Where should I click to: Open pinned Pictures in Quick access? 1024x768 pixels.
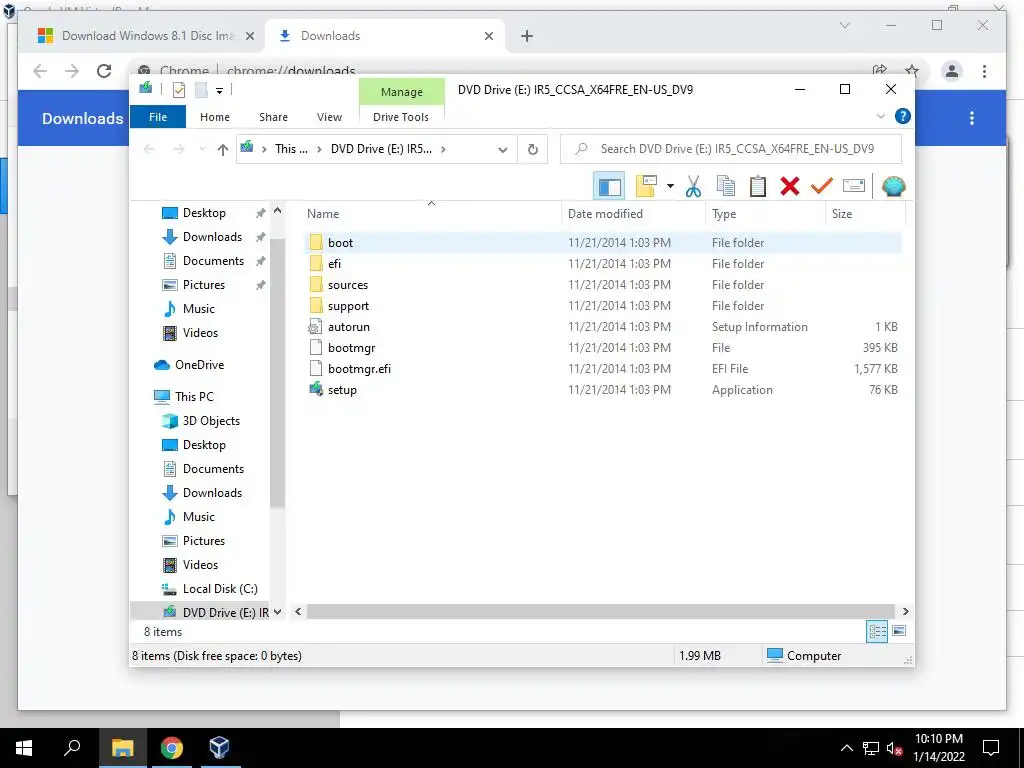pyautogui.click(x=204, y=285)
